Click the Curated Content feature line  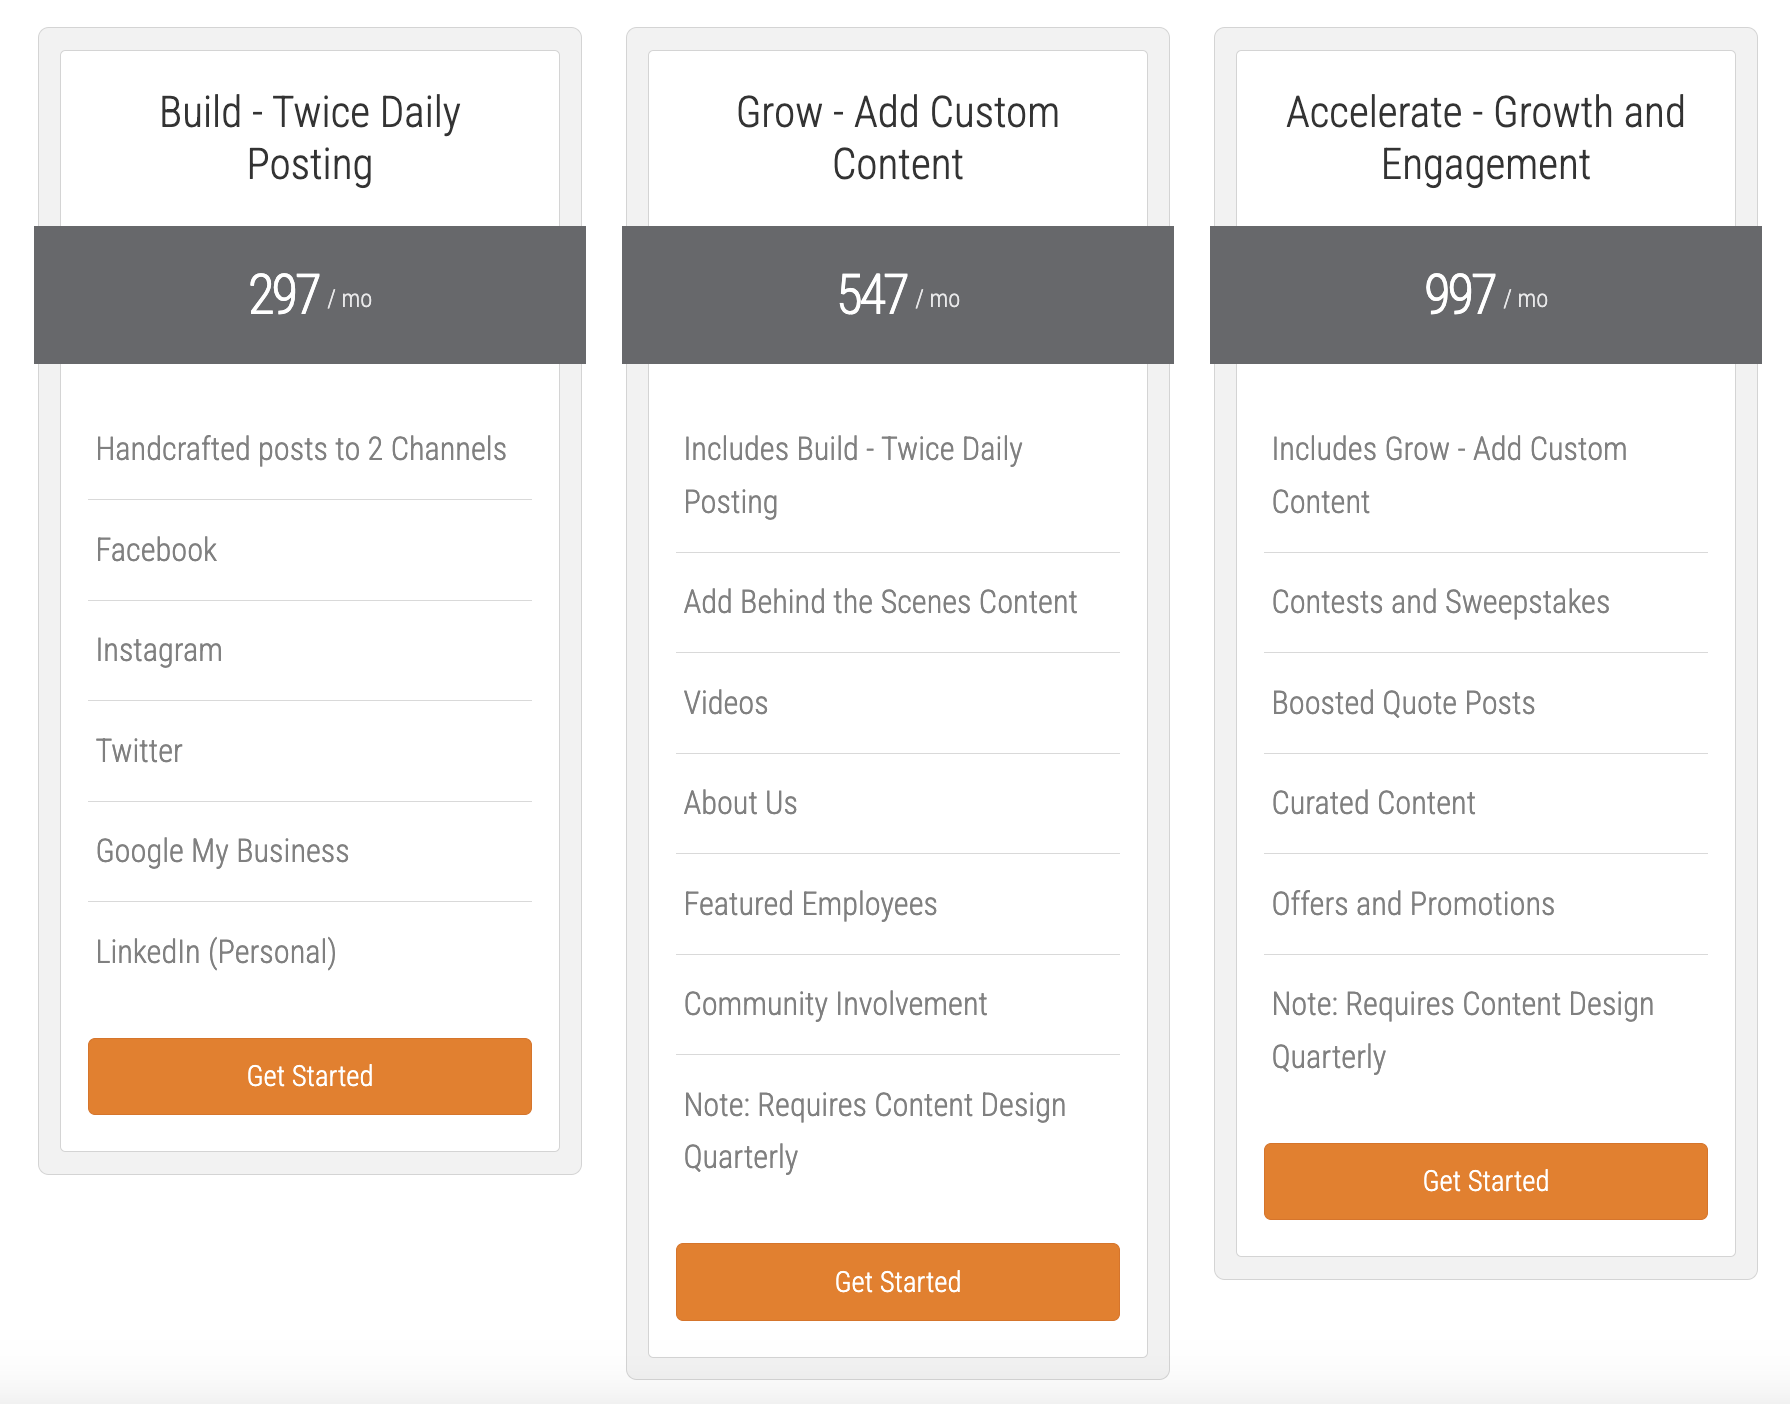click(1373, 803)
